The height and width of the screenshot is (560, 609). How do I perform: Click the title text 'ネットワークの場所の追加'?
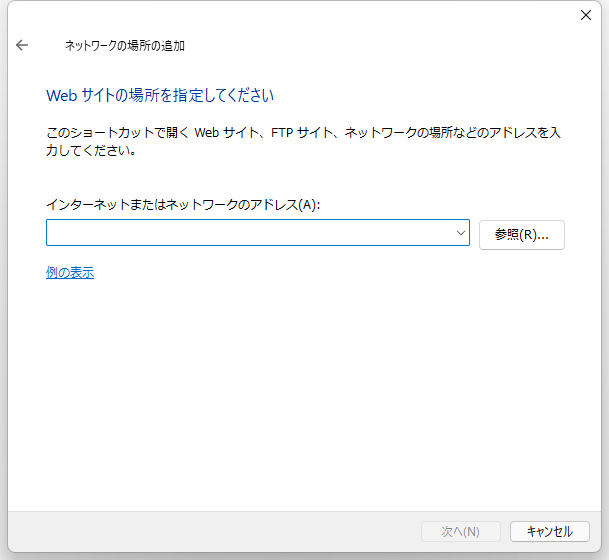[x=124, y=45]
